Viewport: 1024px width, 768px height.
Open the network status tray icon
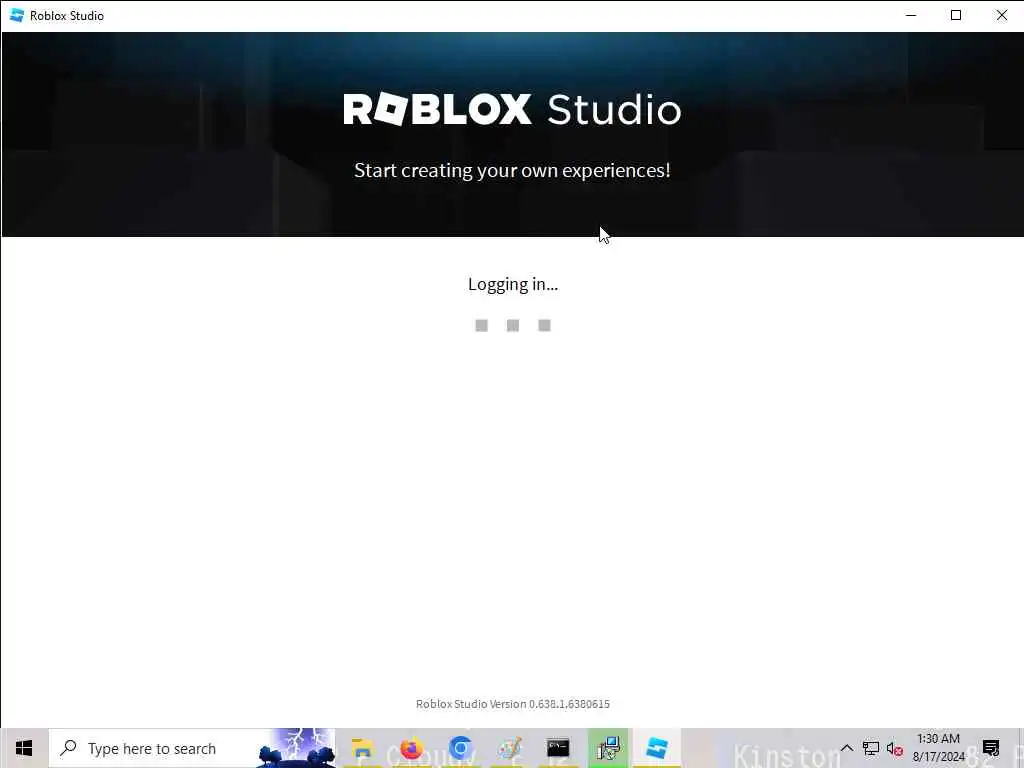click(x=871, y=748)
